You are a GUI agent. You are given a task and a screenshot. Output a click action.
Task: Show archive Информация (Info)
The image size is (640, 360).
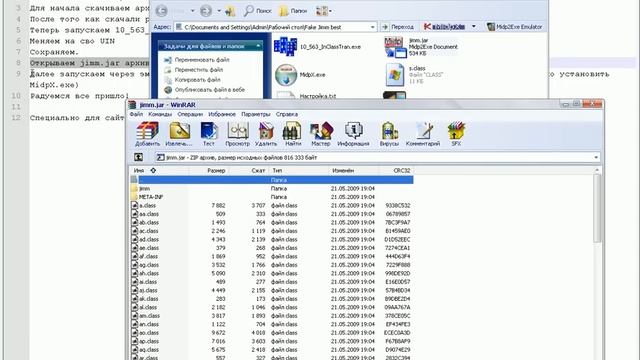[x=353, y=134]
